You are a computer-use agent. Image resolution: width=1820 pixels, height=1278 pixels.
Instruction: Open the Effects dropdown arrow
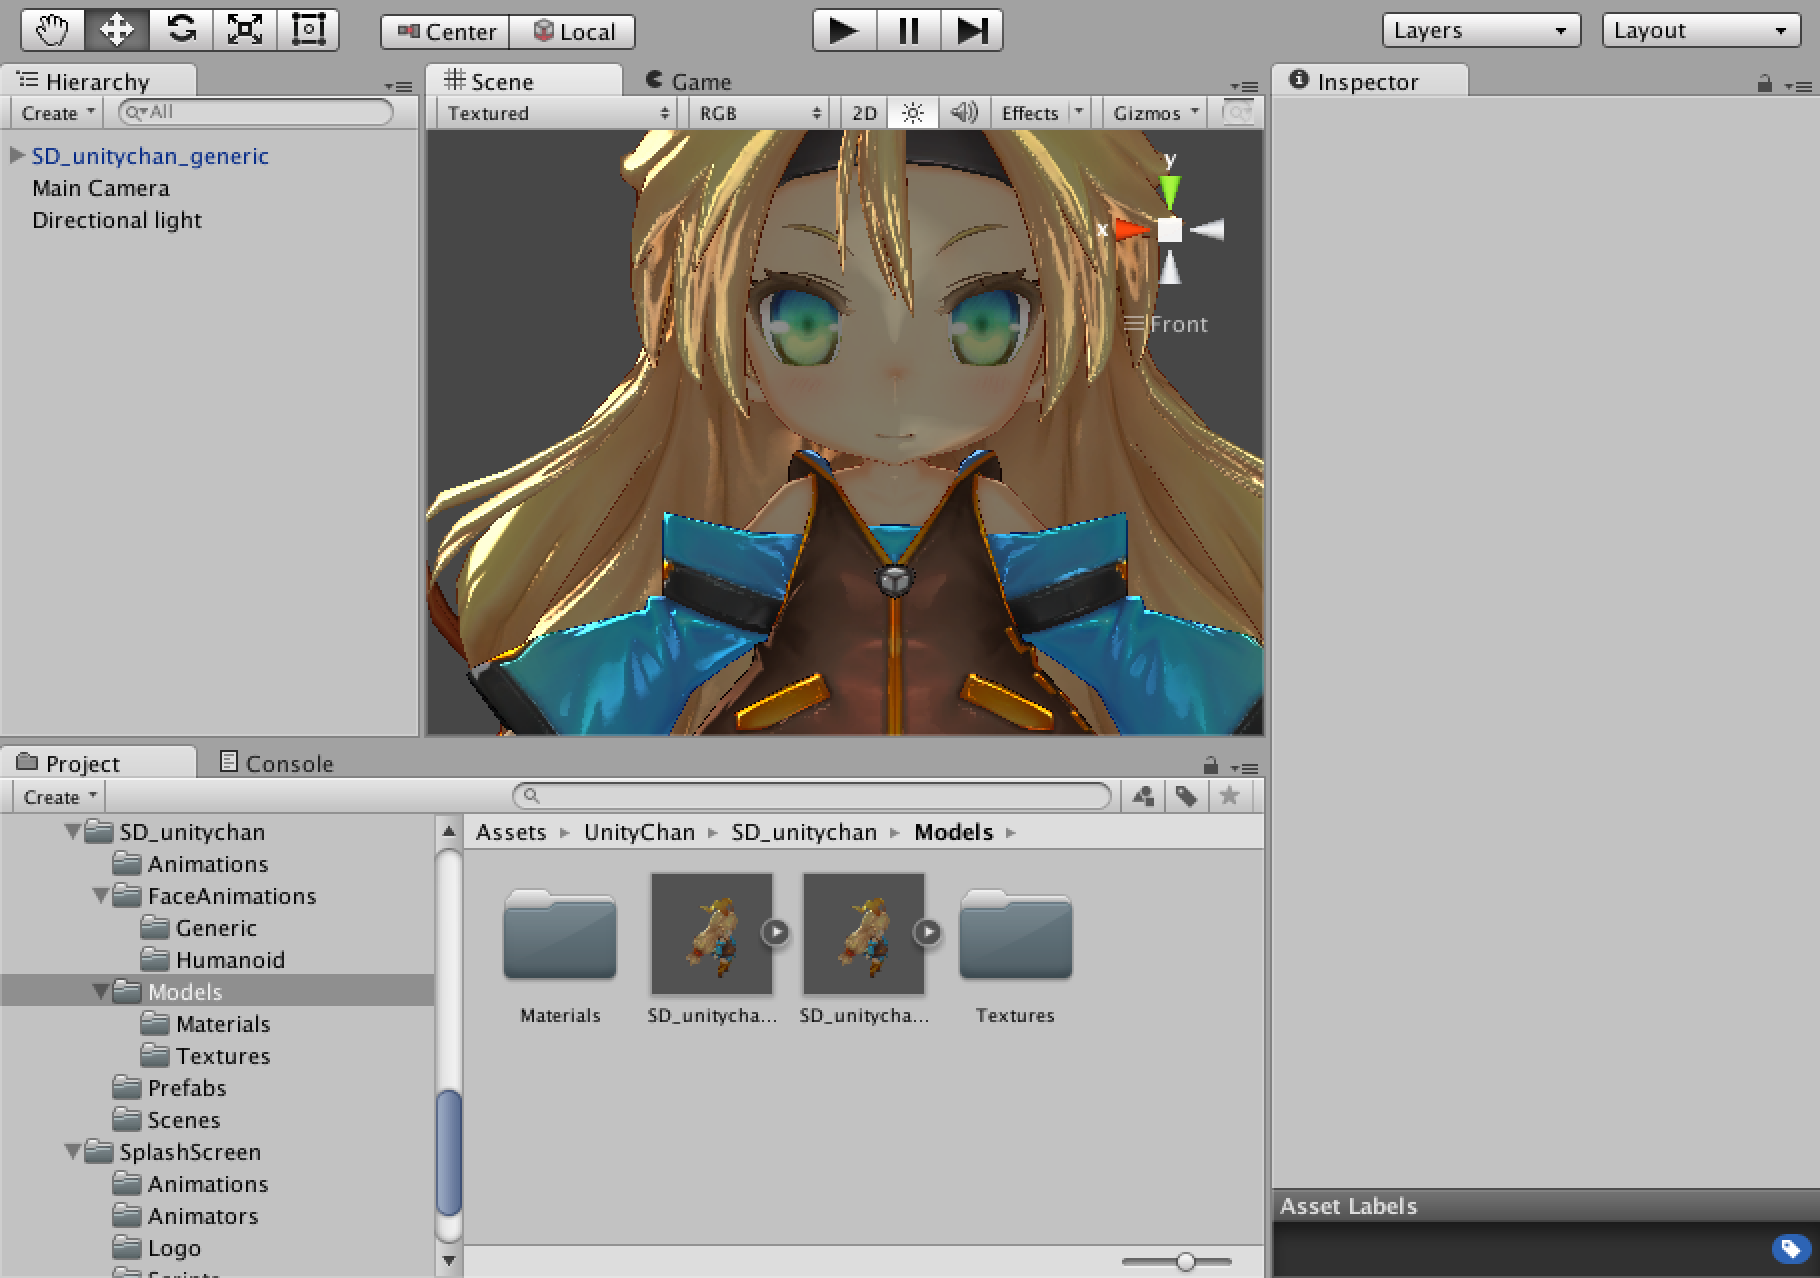1079,113
